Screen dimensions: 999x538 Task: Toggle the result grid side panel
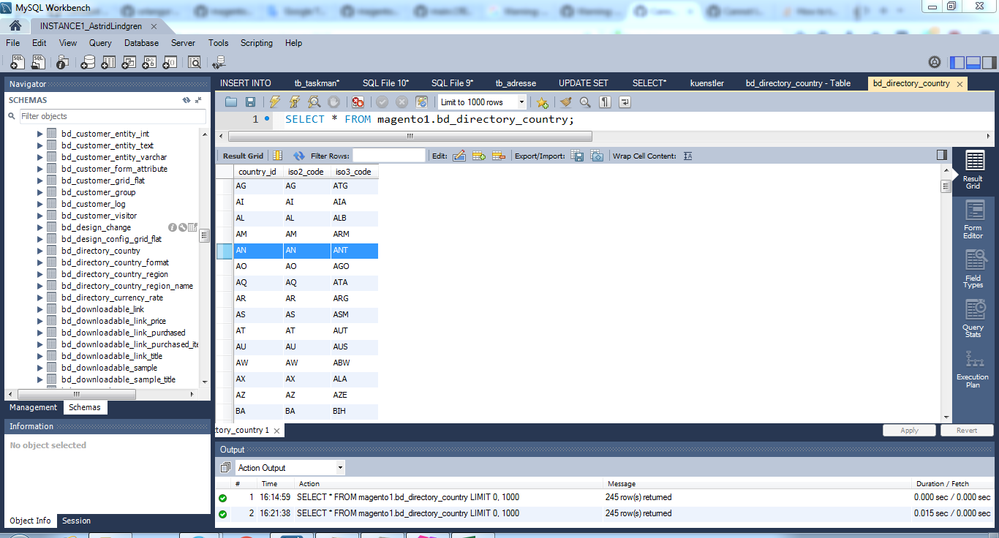[x=942, y=155]
